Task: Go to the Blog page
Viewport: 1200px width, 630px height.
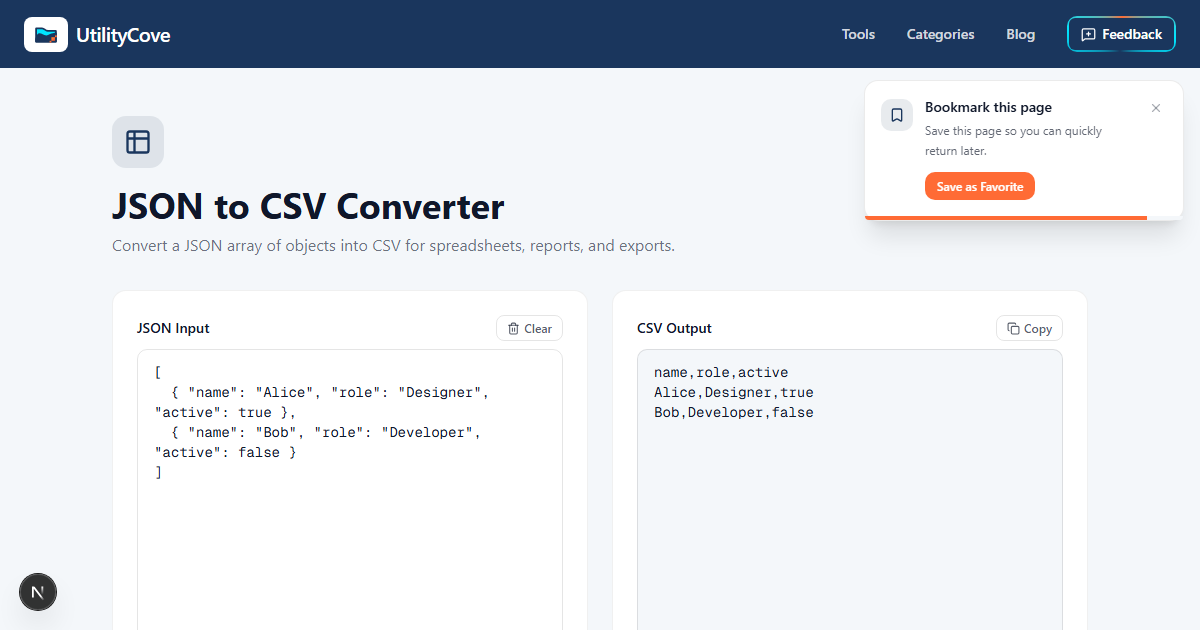Action: click(1020, 34)
